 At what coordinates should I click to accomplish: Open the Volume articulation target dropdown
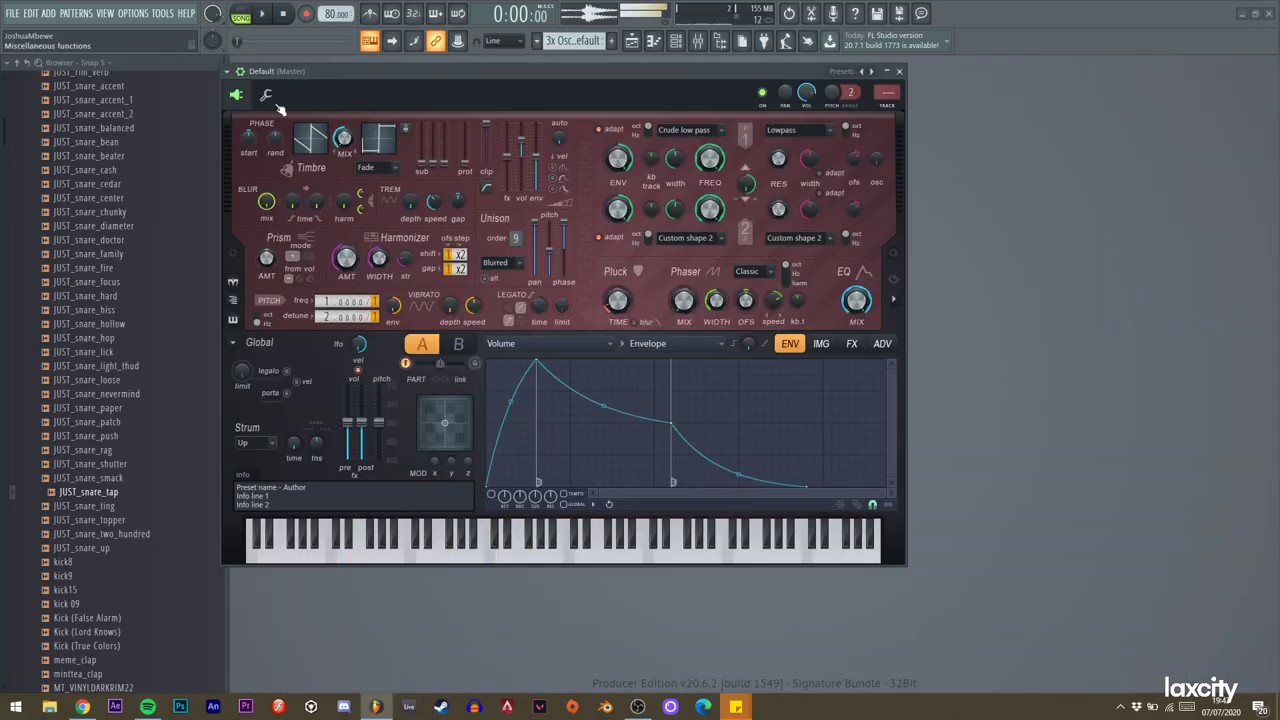[x=549, y=344]
